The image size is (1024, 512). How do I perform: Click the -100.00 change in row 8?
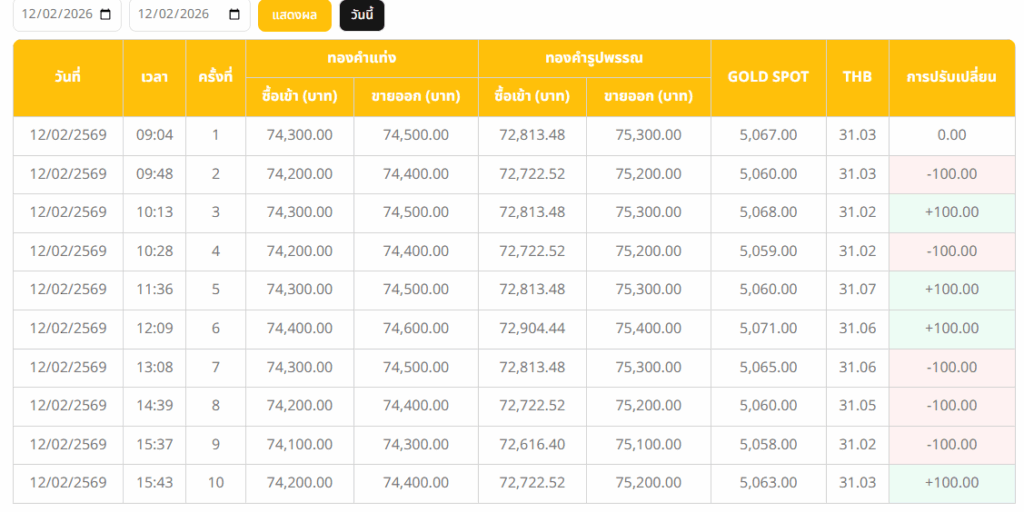[952, 406]
